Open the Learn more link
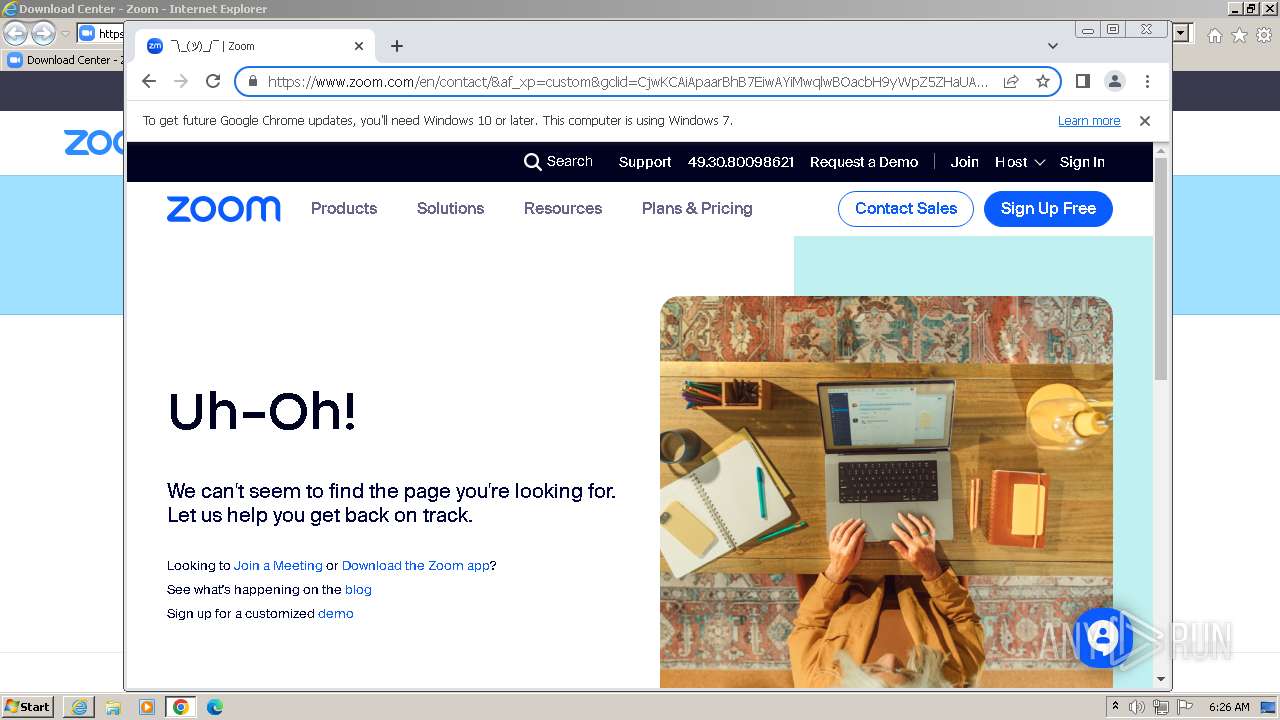1280x720 pixels. coord(1089,121)
